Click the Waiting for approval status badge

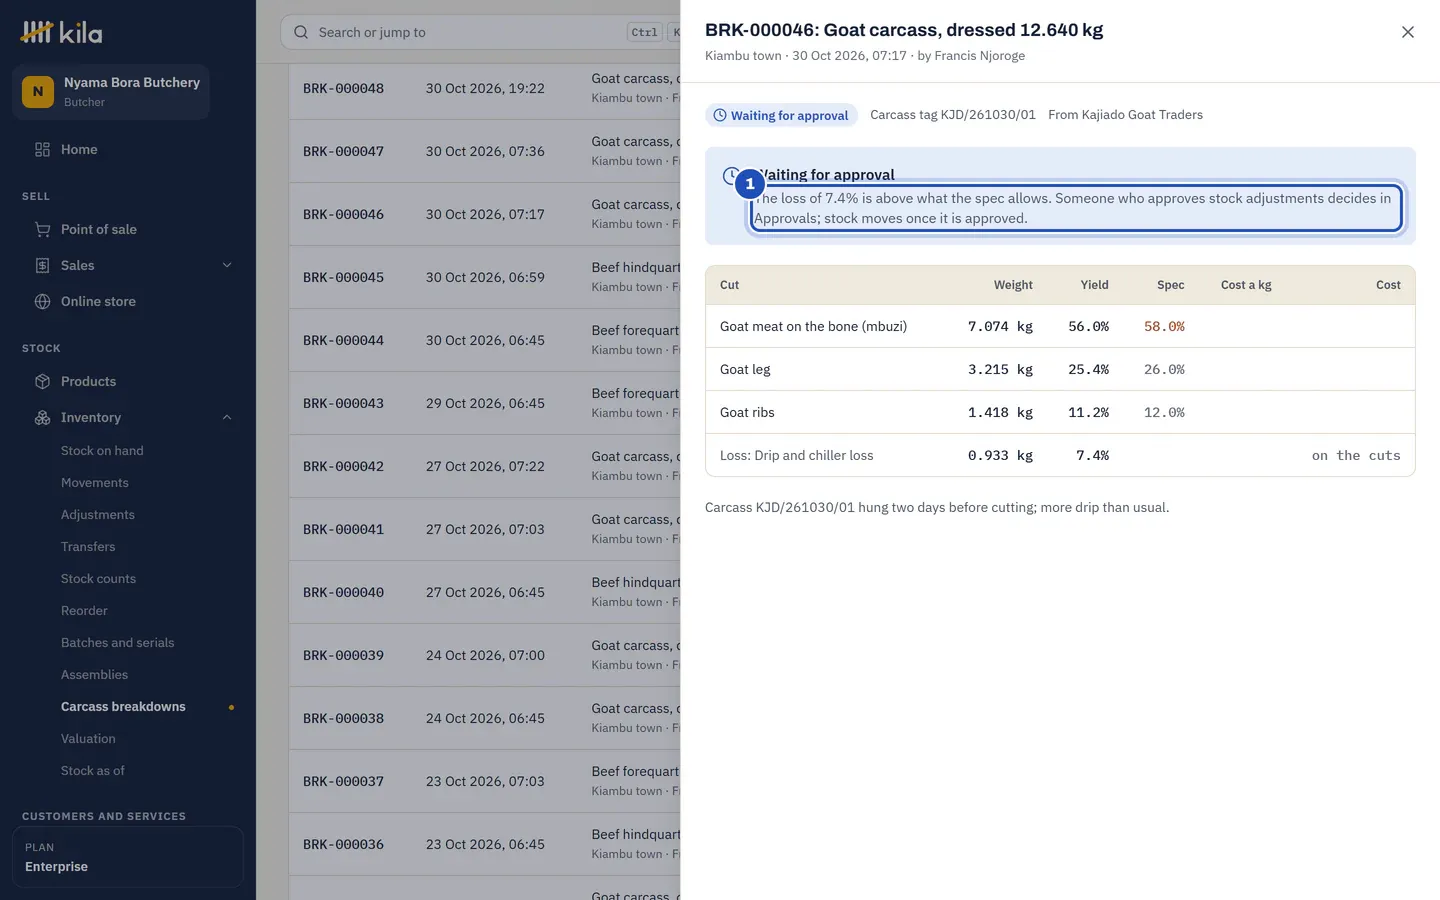point(781,115)
